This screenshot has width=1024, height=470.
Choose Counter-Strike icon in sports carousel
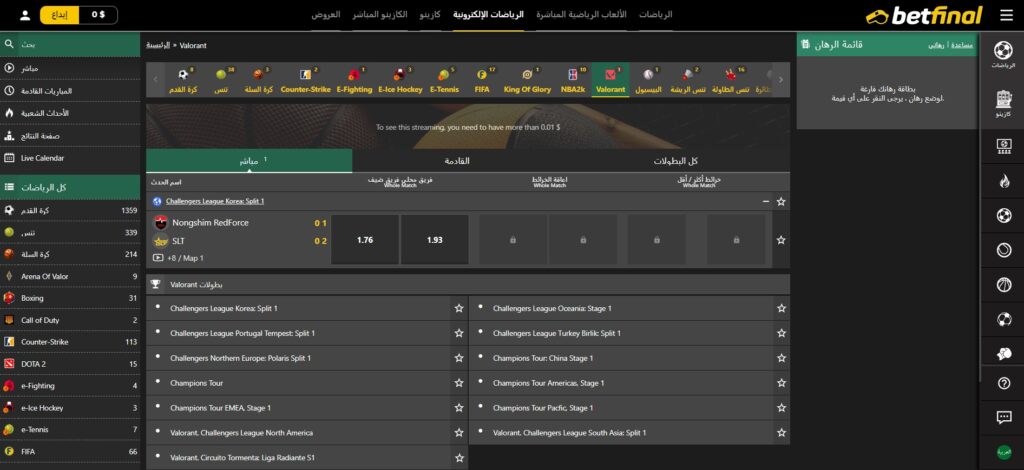(306, 80)
